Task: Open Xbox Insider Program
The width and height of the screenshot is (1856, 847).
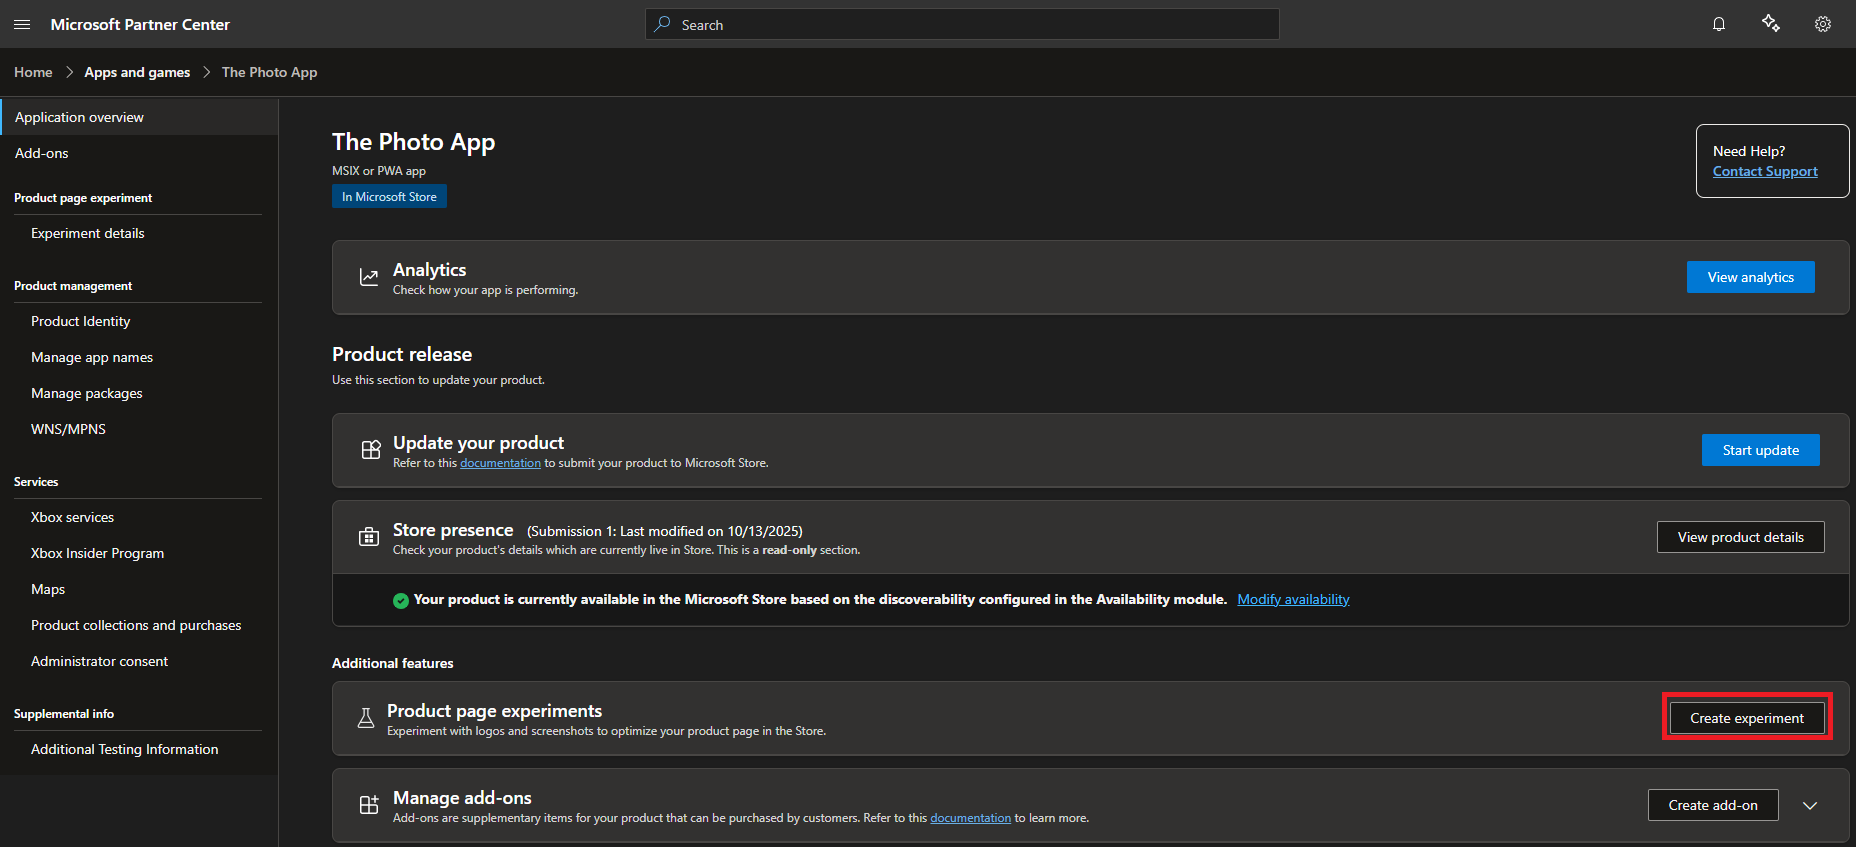Action: pyautogui.click(x=97, y=553)
